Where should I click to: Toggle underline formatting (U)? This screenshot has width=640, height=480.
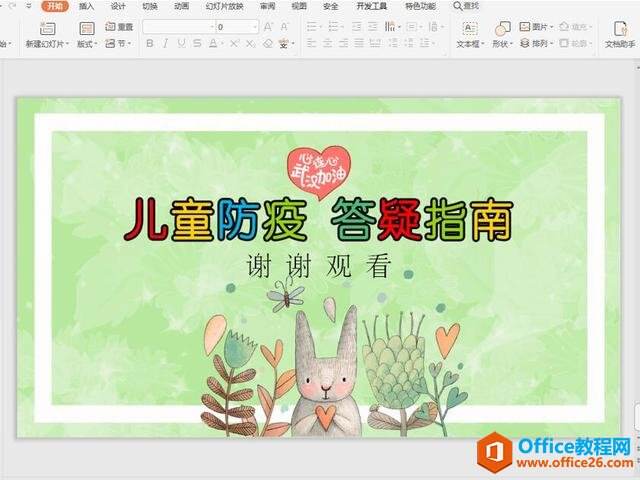(181, 43)
